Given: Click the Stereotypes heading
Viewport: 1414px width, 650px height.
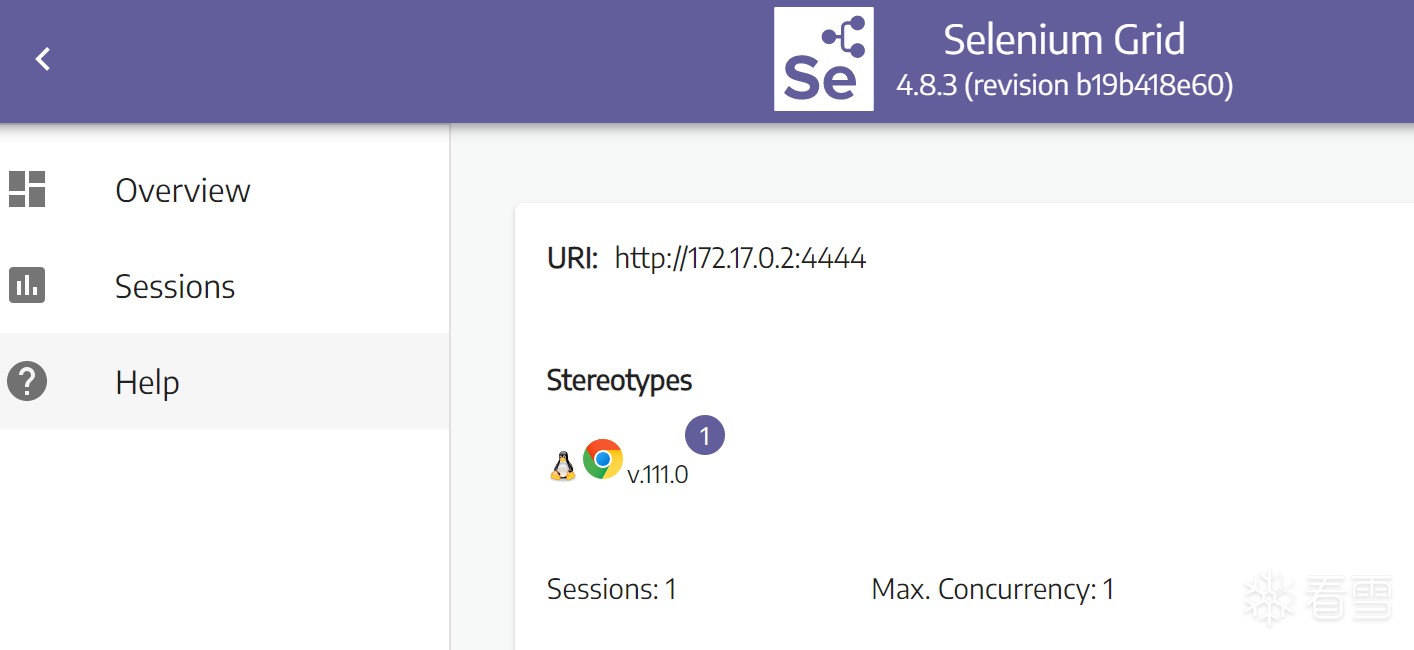Looking at the screenshot, I should click(x=619, y=380).
